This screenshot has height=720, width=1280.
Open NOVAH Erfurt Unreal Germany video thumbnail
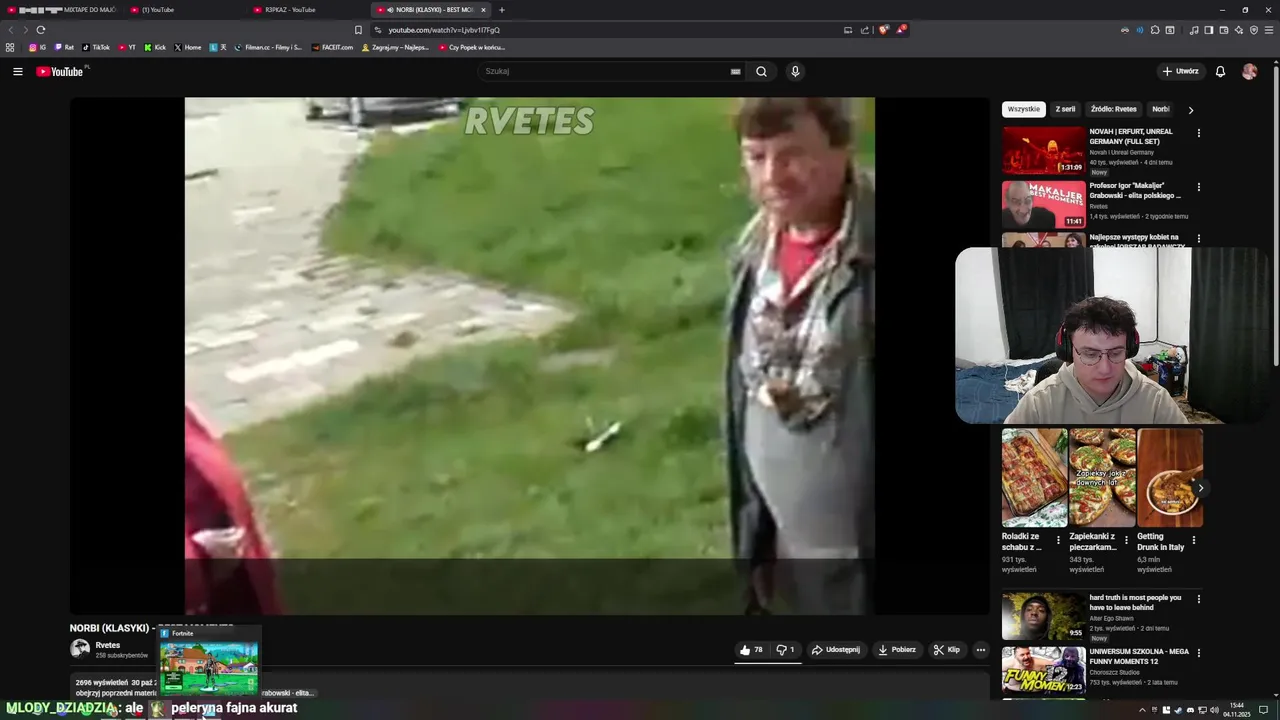(x=1043, y=150)
